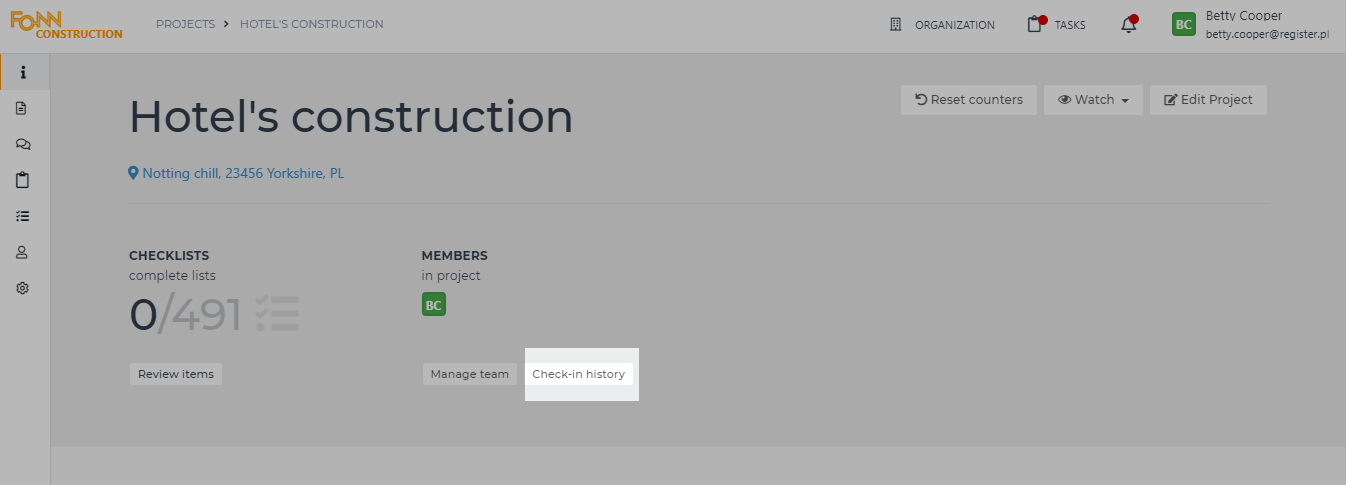This screenshot has height=485, width=1346.
Task: Click the FONN Construction logo
Action: (x=66, y=25)
